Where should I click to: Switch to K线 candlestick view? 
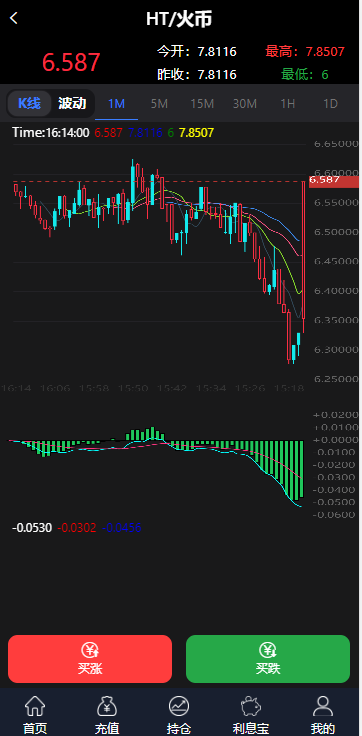30,103
